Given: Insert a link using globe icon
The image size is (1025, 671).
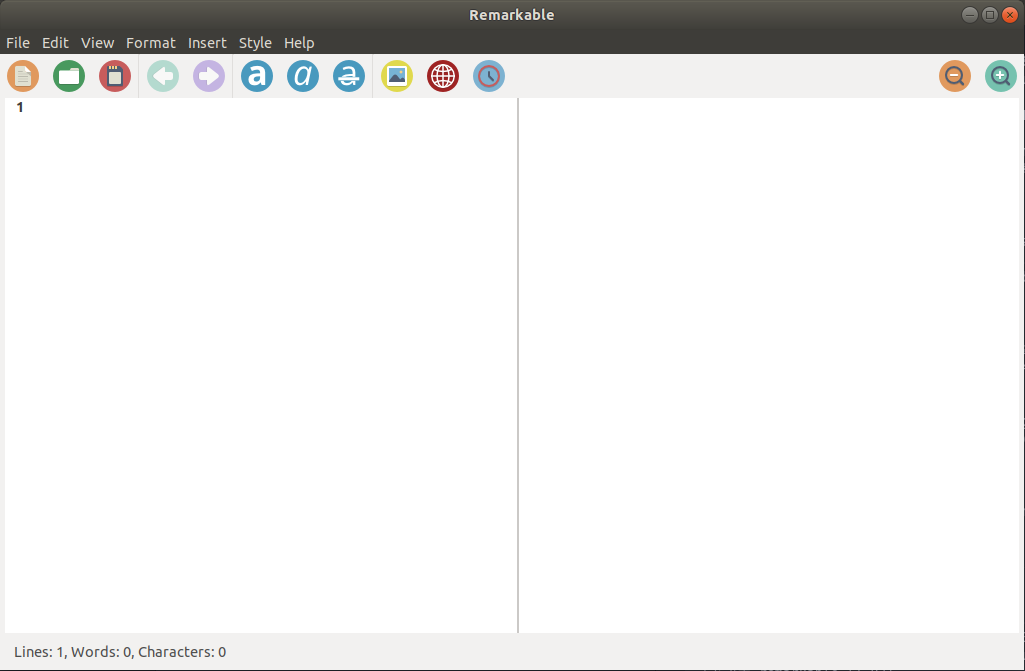Looking at the screenshot, I should pyautogui.click(x=443, y=76).
